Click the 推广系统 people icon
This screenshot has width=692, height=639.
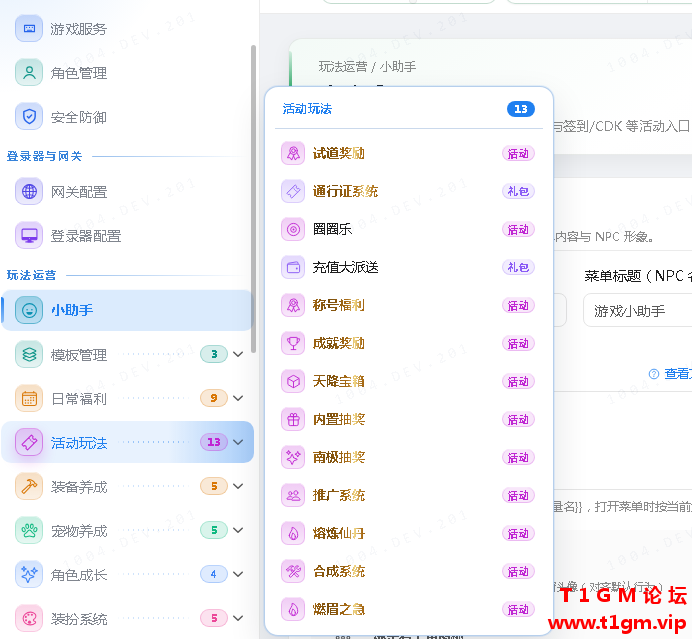(x=293, y=496)
